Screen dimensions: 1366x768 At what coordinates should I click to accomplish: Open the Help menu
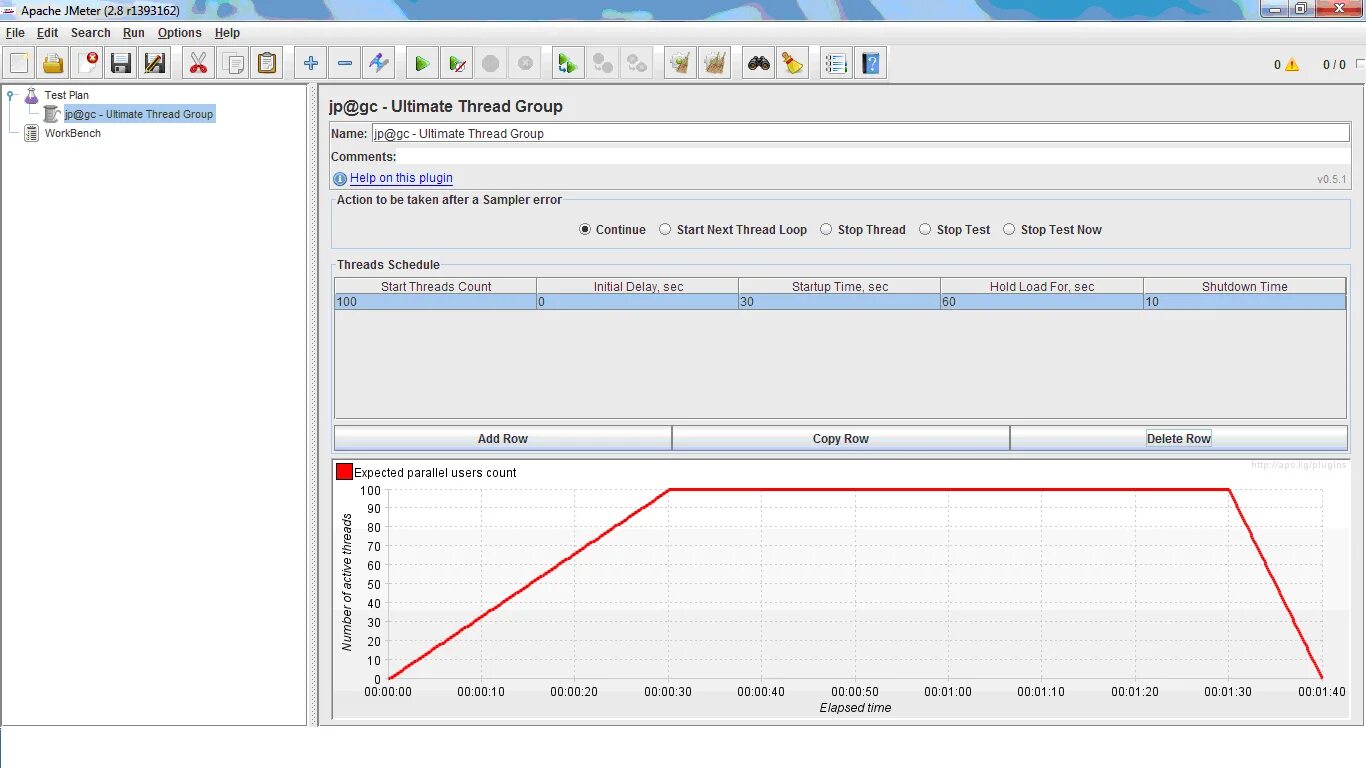click(227, 33)
